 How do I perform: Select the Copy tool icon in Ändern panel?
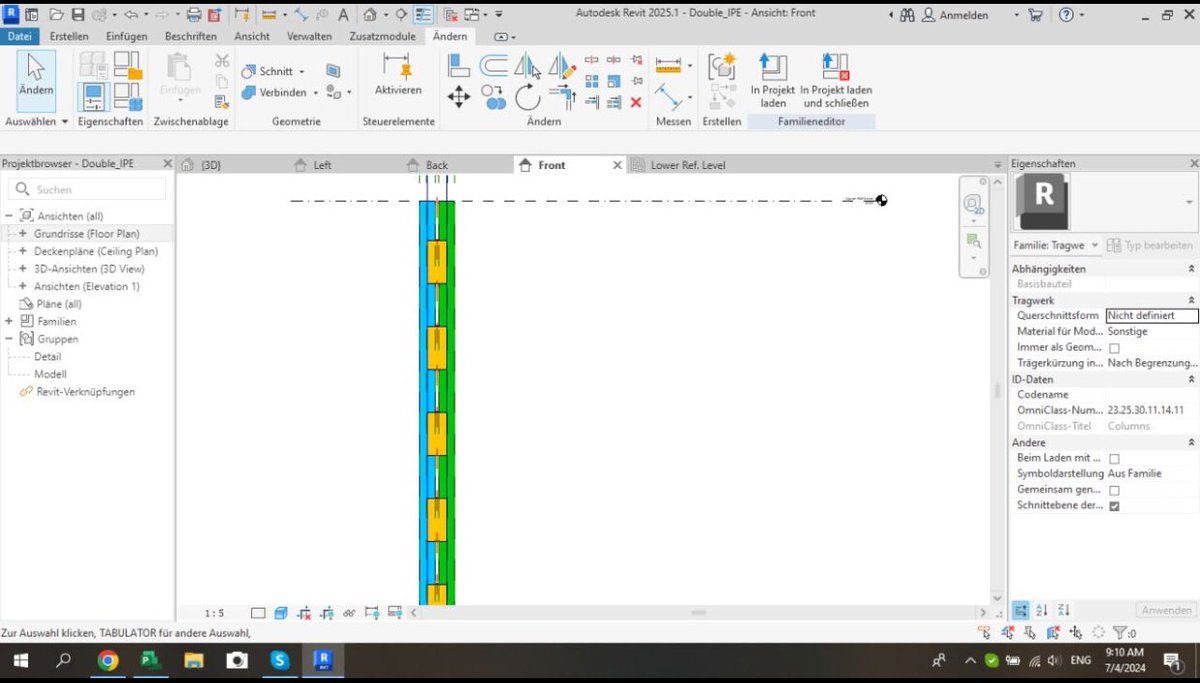[x=493, y=97]
